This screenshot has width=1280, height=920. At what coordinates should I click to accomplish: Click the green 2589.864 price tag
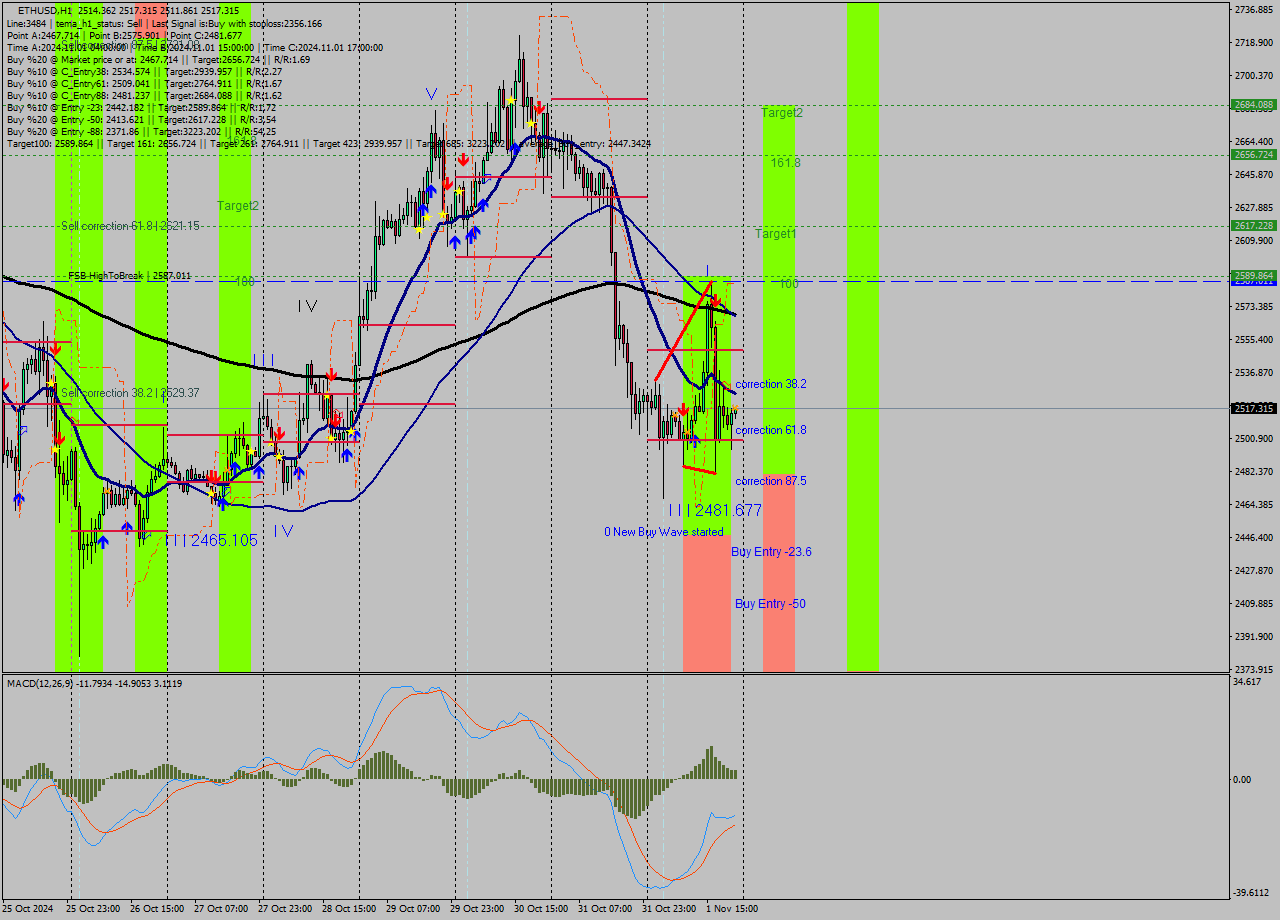click(x=1254, y=275)
